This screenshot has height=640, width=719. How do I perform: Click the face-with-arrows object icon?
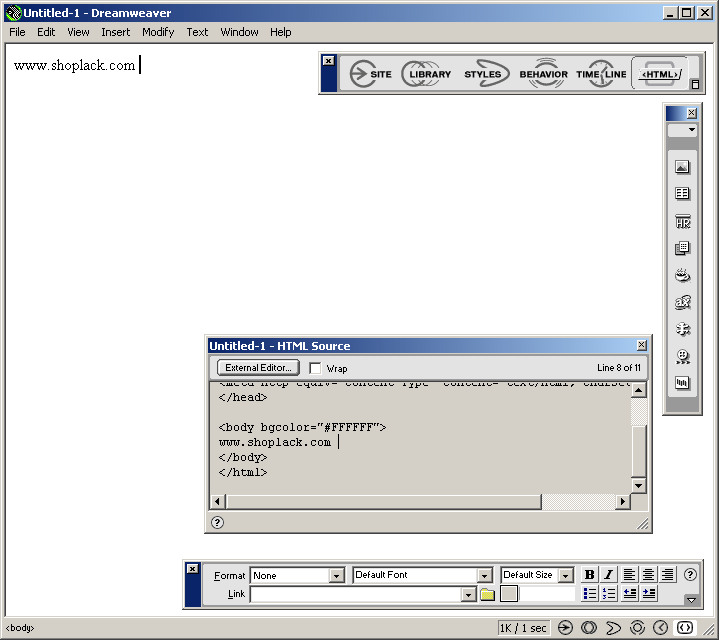click(682, 356)
